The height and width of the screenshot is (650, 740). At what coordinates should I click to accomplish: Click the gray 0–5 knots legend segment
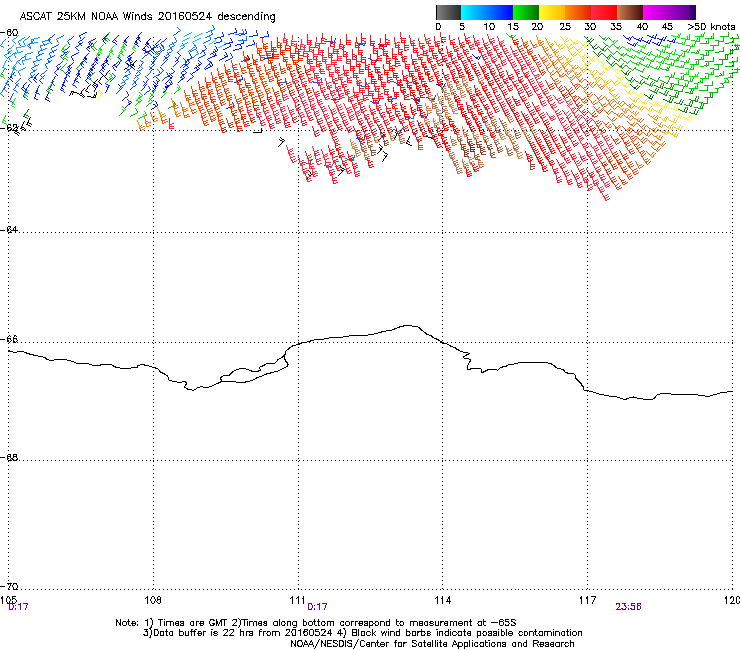point(448,12)
